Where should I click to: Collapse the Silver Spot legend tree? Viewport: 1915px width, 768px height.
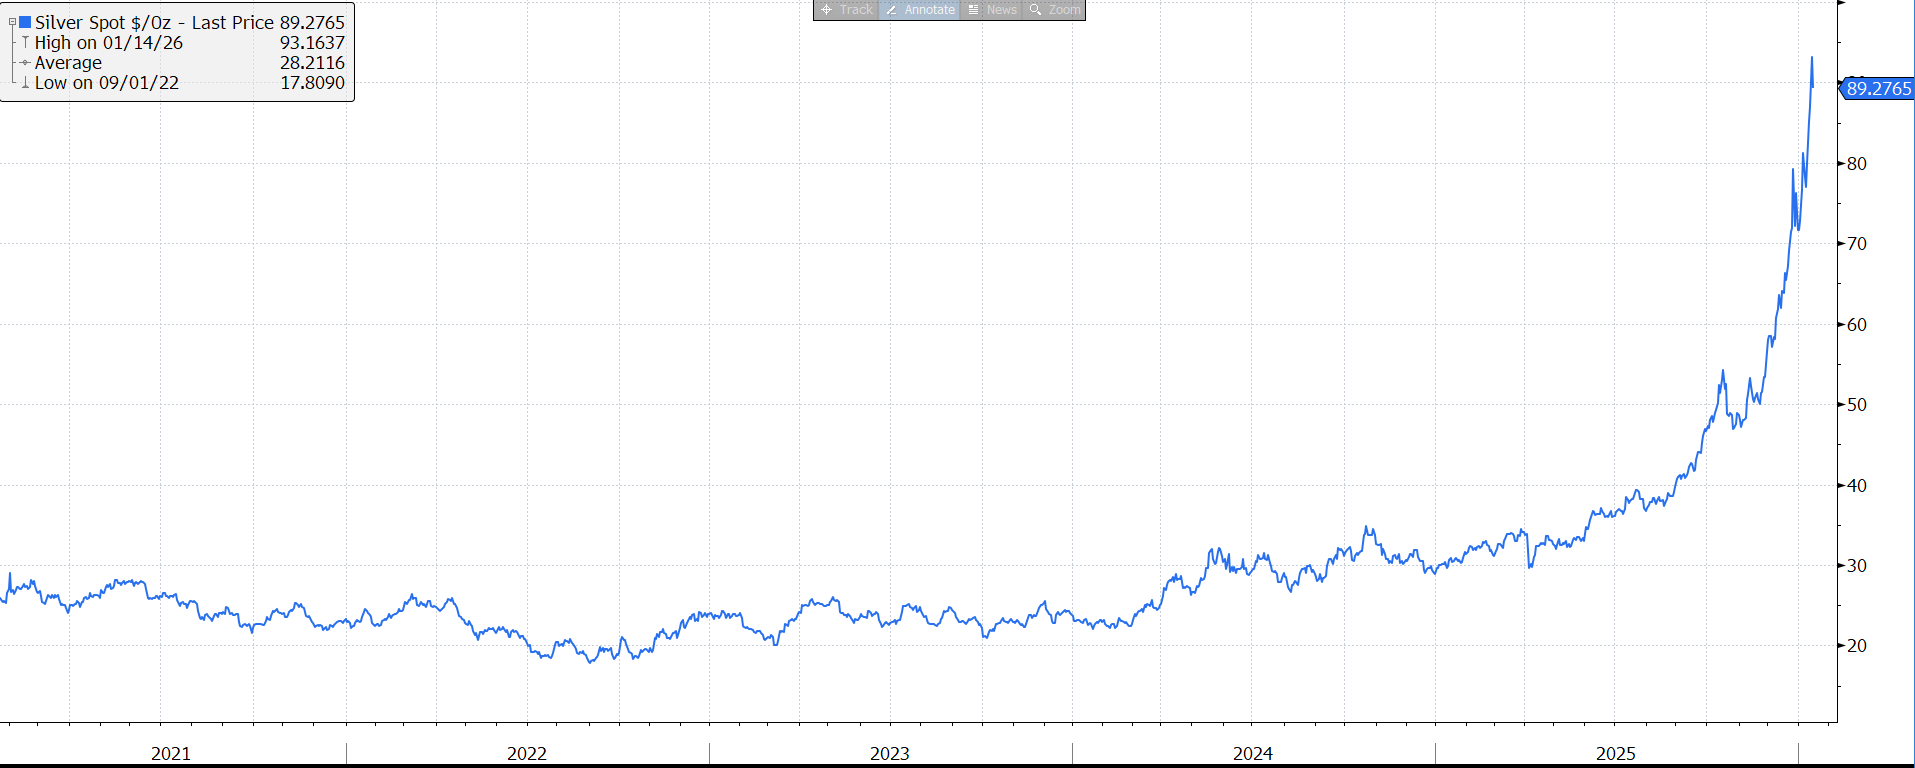pyautogui.click(x=12, y=22)
